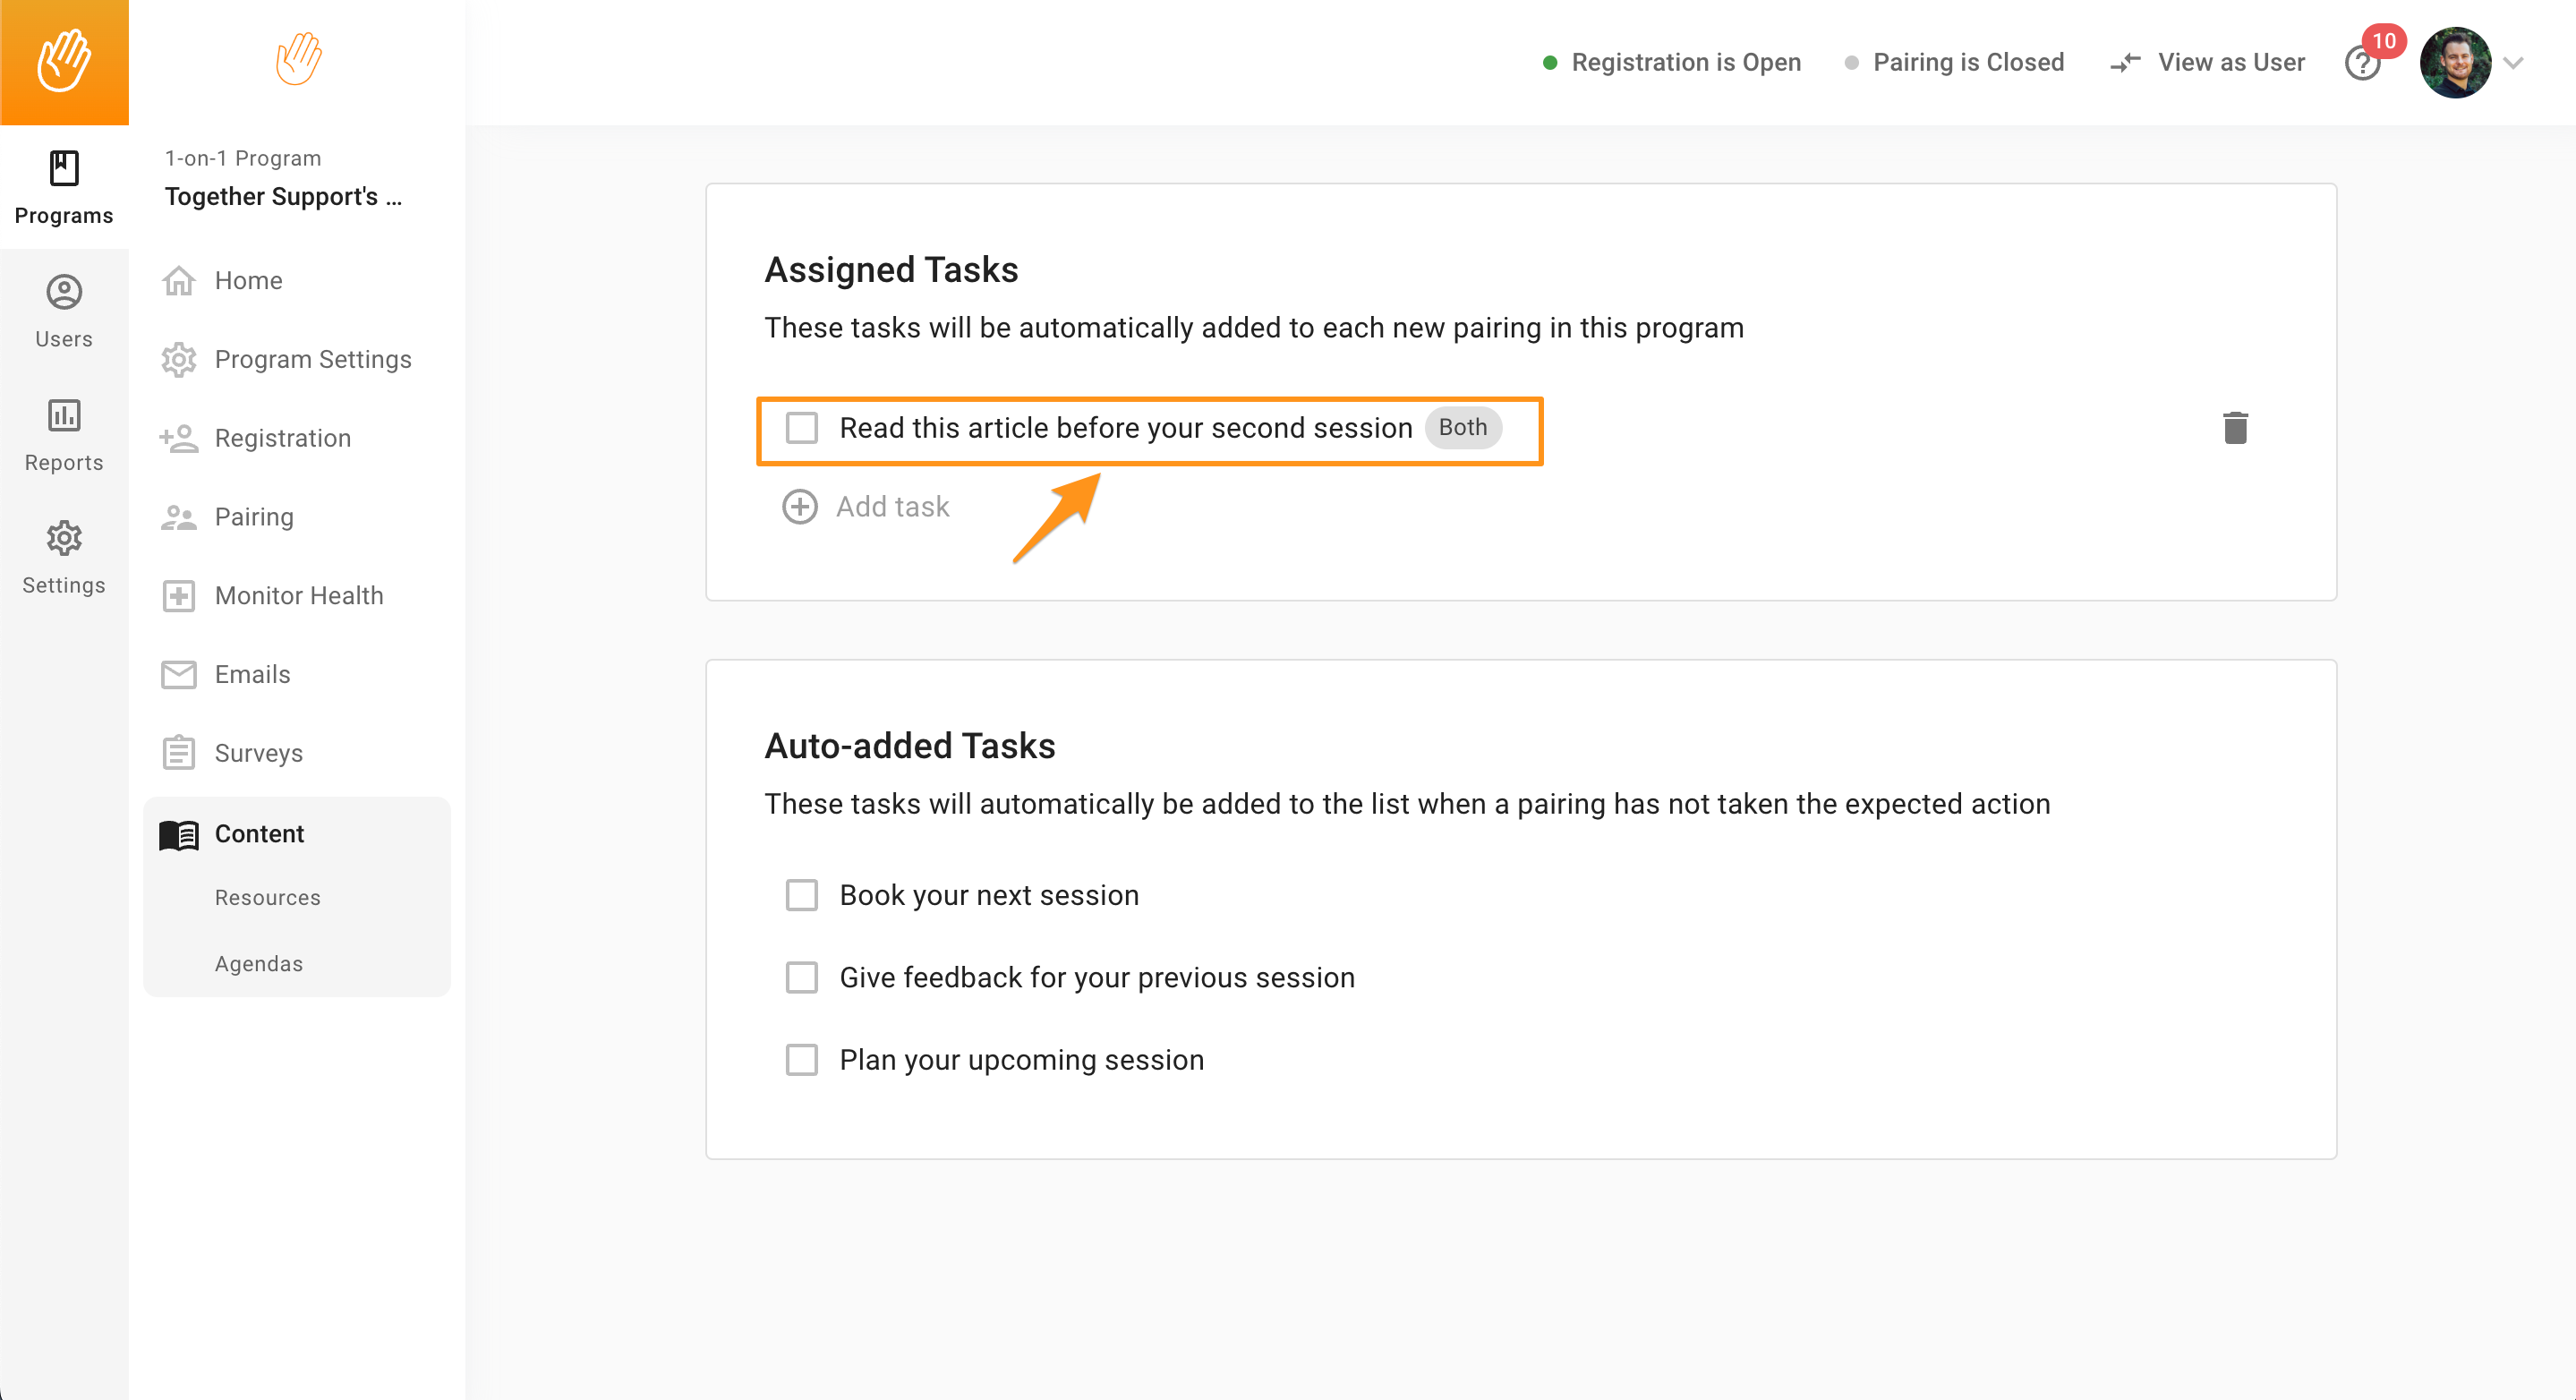Viewport: 2576px width, 1400px height.
Task: Click the Emails envelope icon
Action: (178, 675)
